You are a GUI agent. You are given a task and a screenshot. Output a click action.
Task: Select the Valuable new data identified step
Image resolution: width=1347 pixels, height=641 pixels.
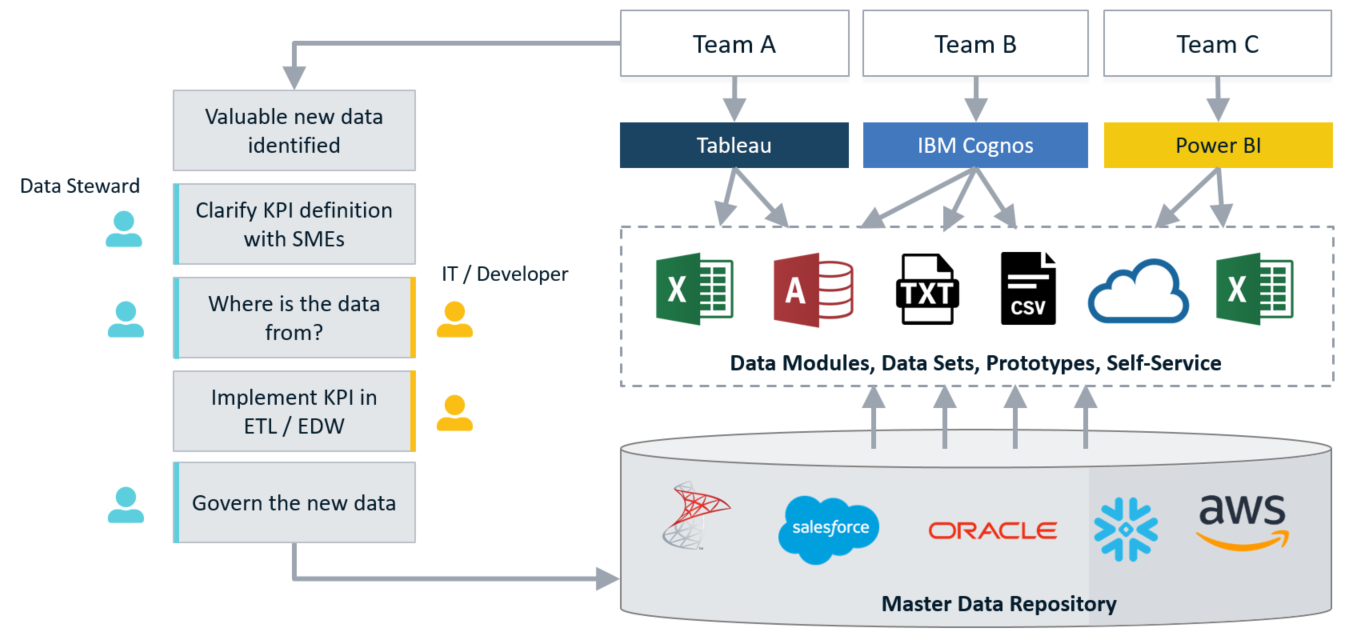click(294, 131)
